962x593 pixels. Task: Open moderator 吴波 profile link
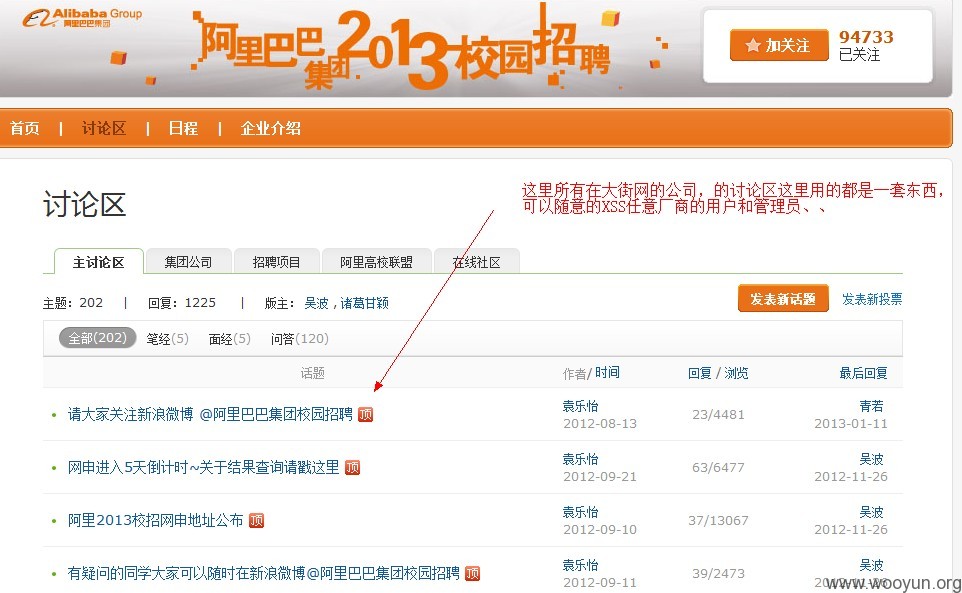pos(316,303)
